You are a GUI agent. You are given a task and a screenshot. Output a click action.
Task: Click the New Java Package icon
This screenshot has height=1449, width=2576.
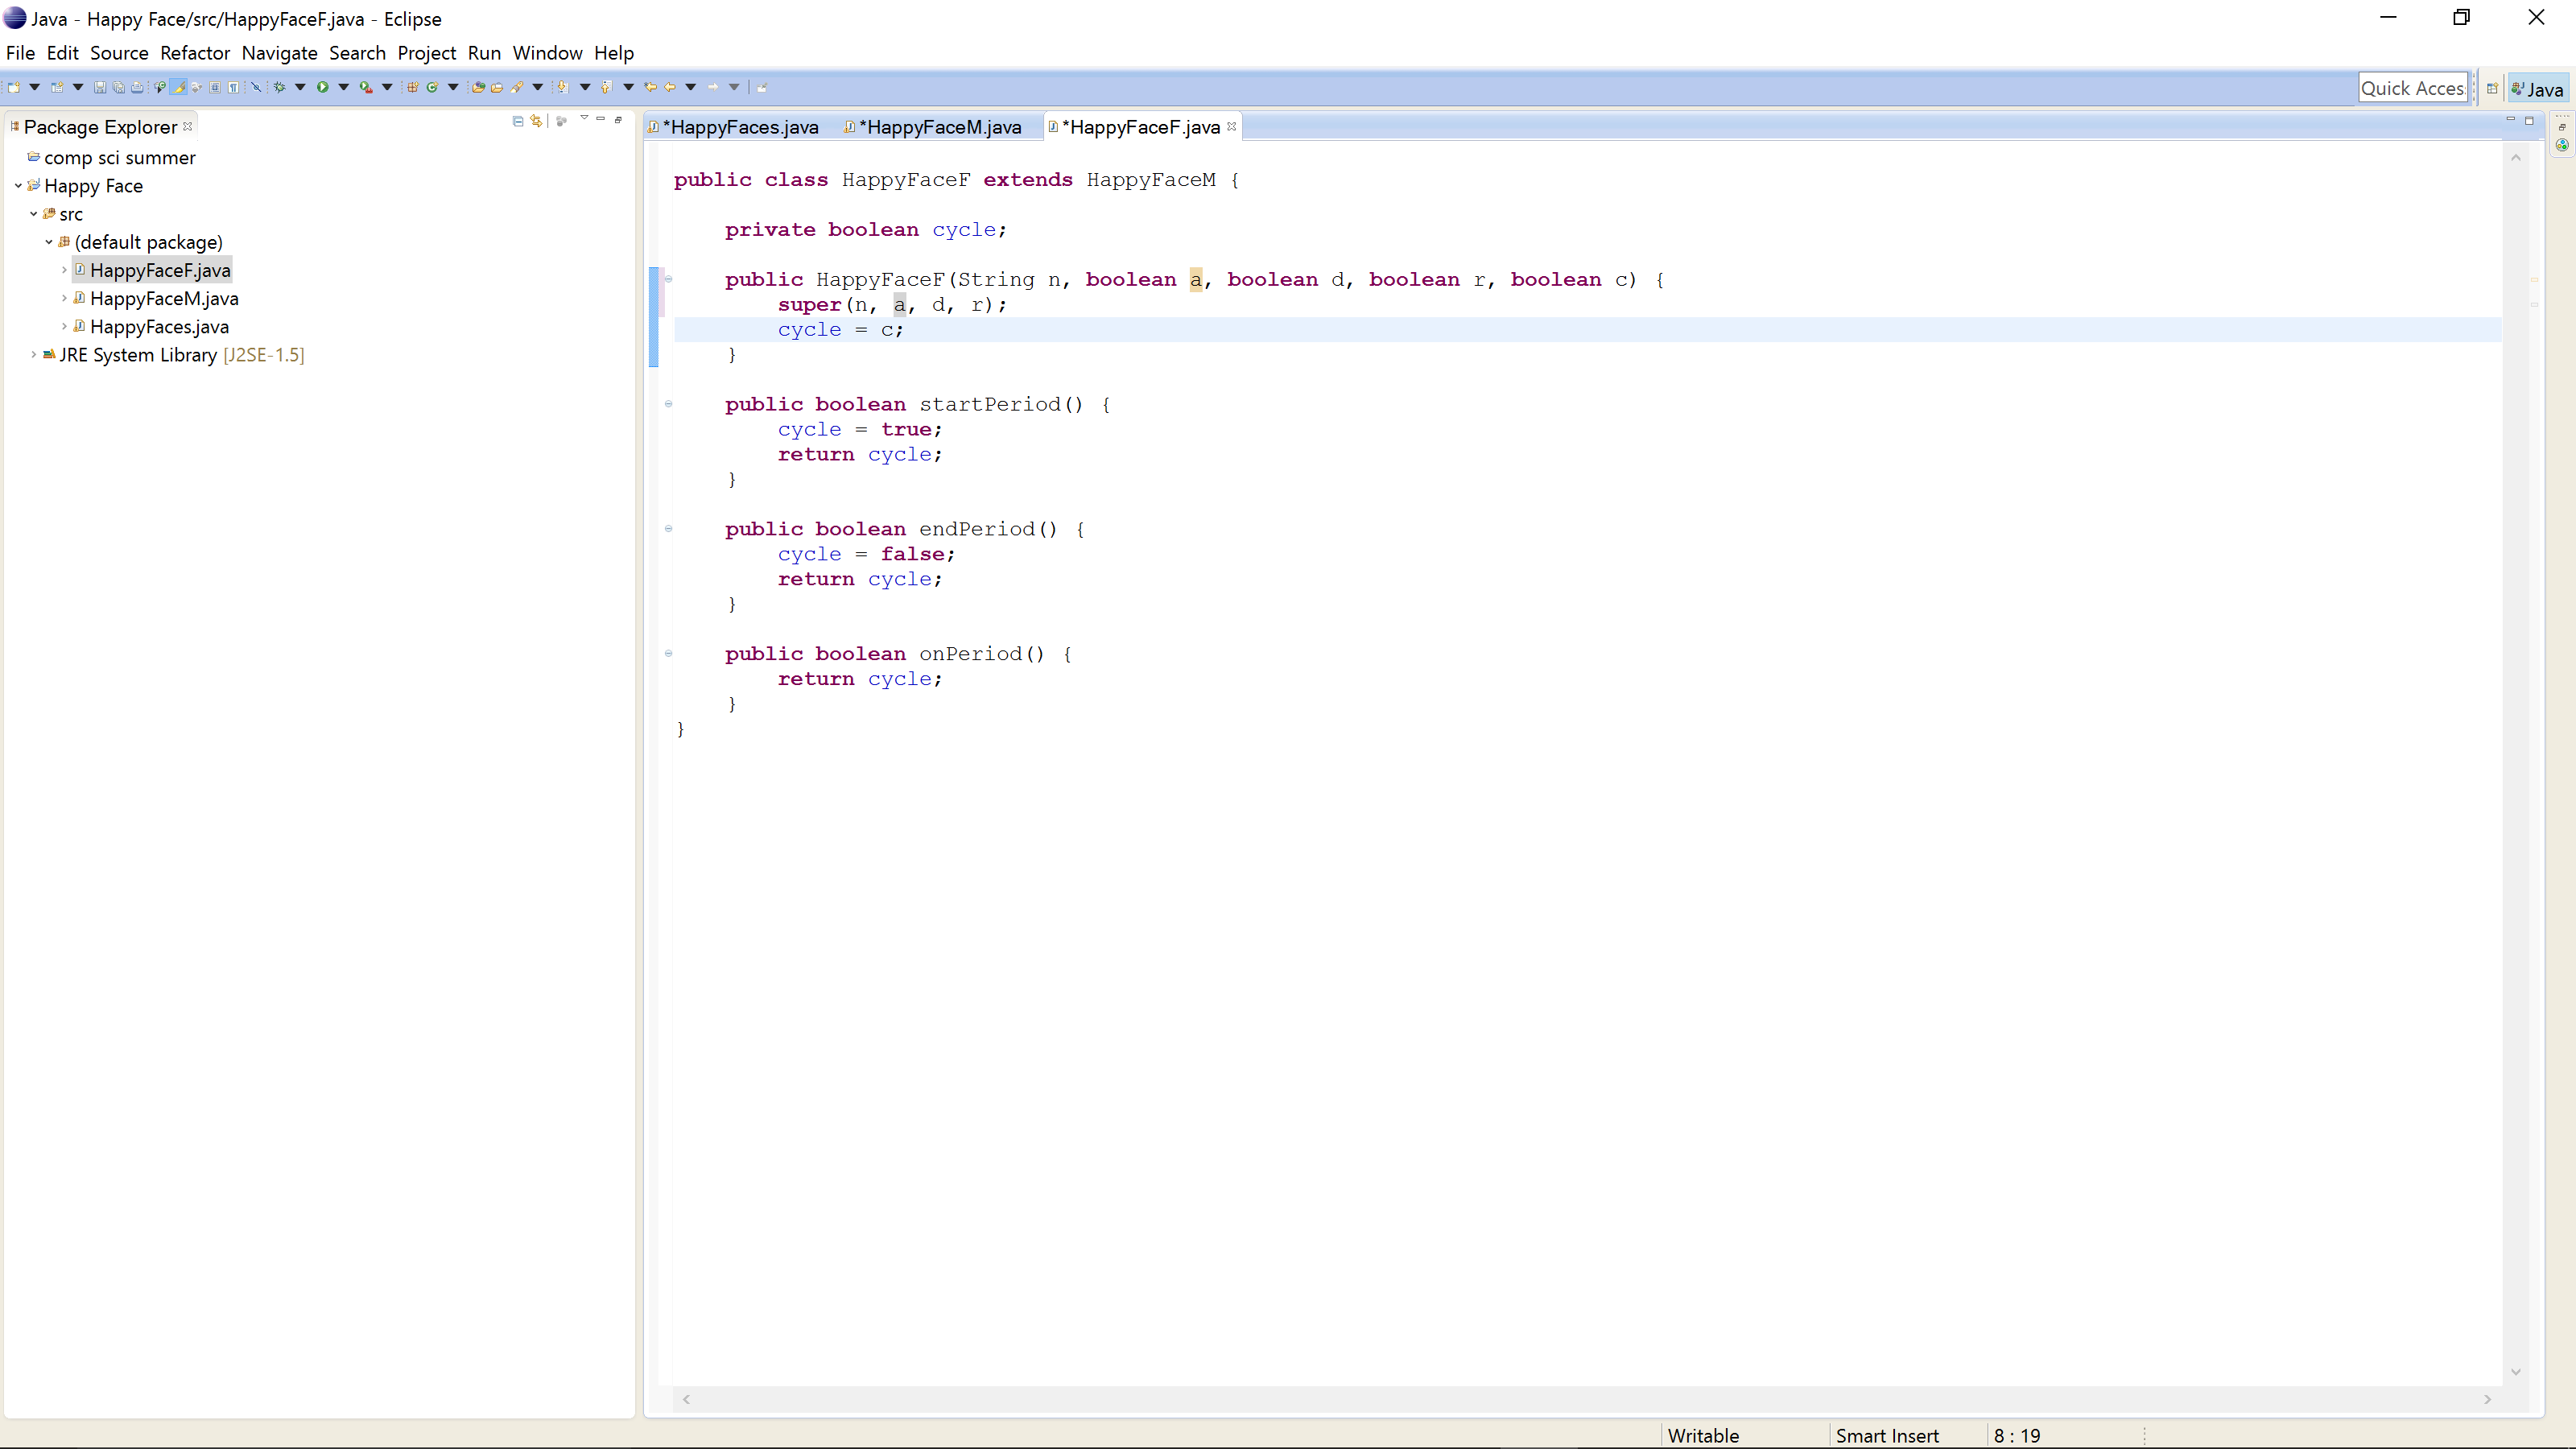[x=413, y=88]
